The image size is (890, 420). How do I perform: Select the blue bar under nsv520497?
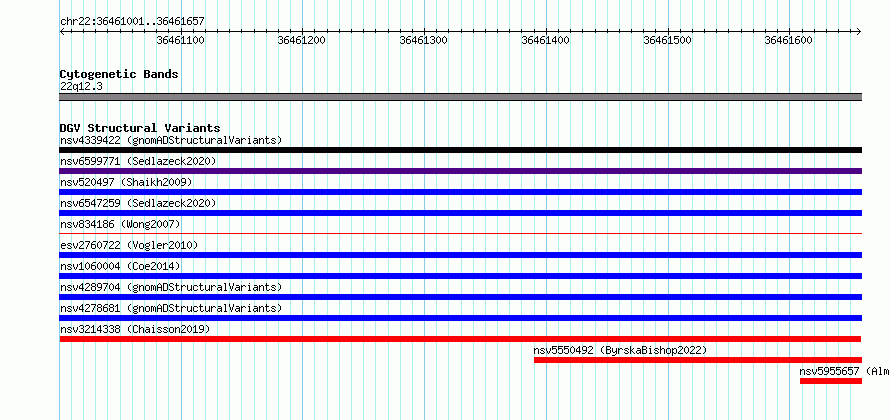pyautogui.click(x=460, y=192)
